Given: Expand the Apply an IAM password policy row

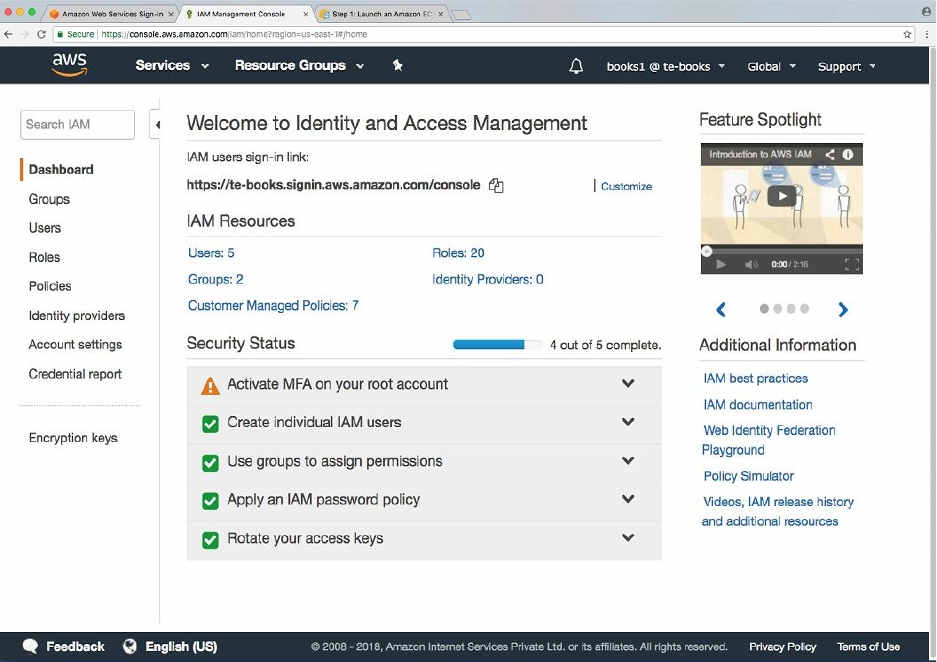Looking at the screenshot, I should click(628, 500).
